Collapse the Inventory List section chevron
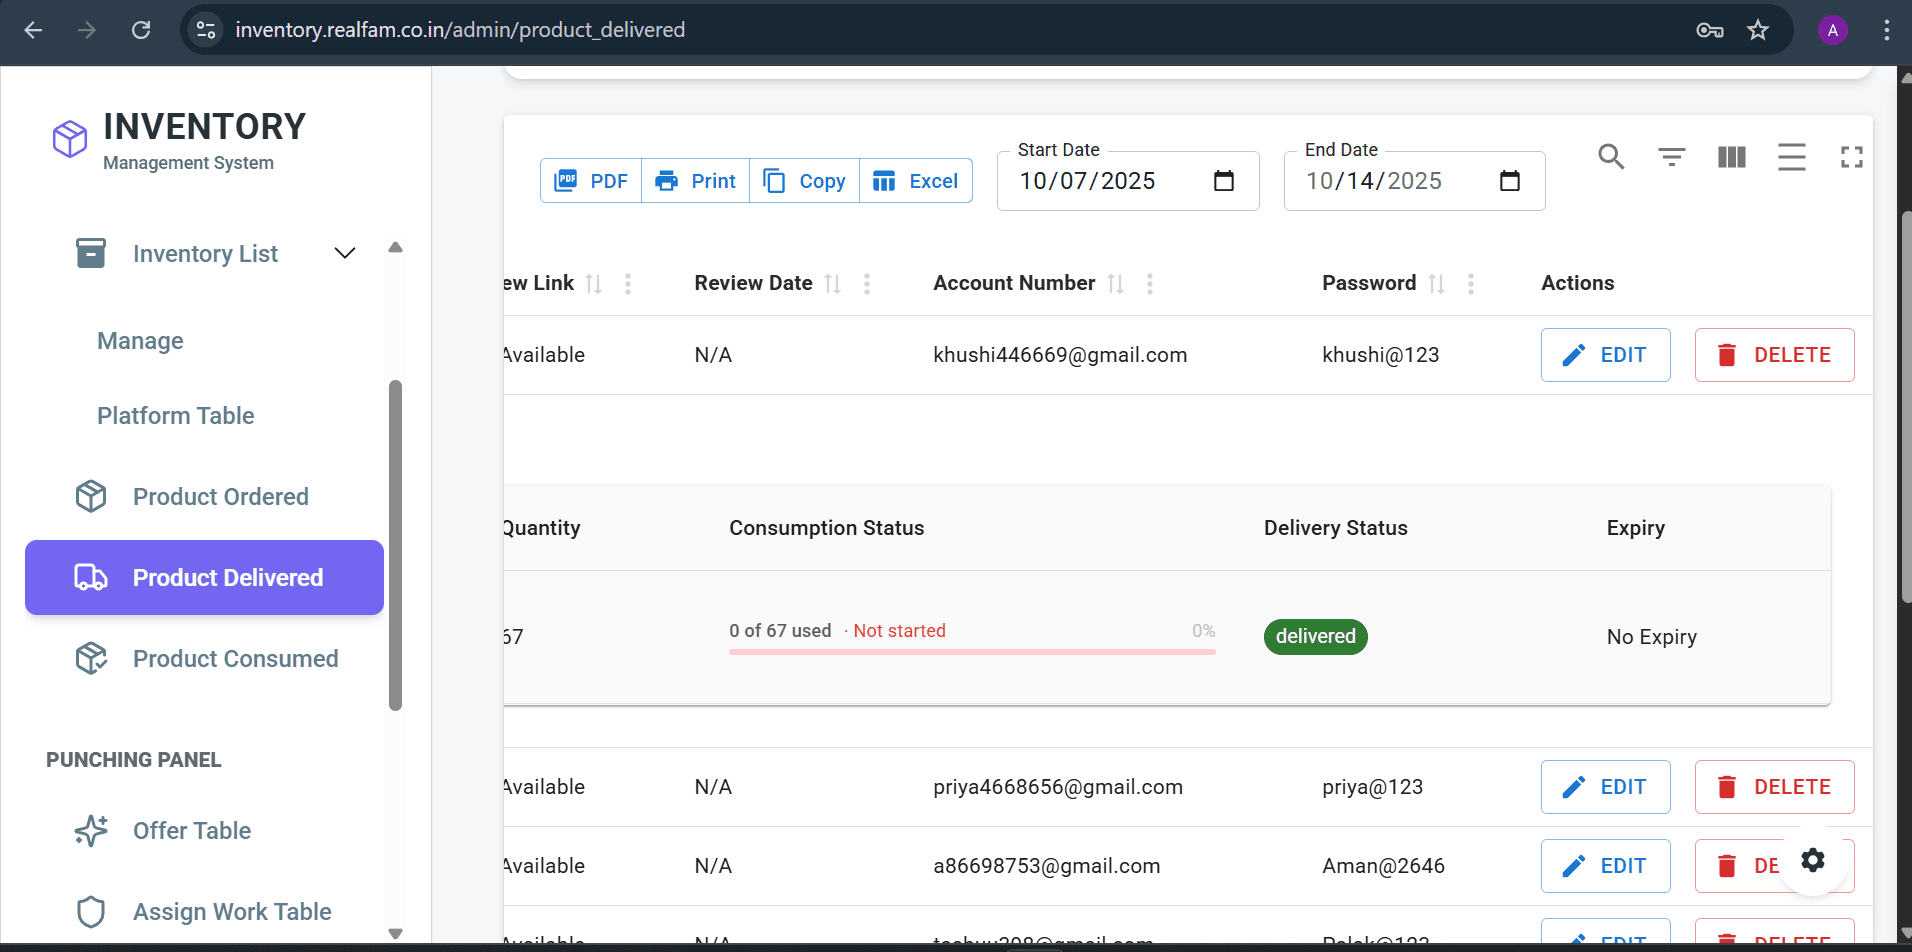The height and width of the screenshot is (952, 1912). pos(344,253)
